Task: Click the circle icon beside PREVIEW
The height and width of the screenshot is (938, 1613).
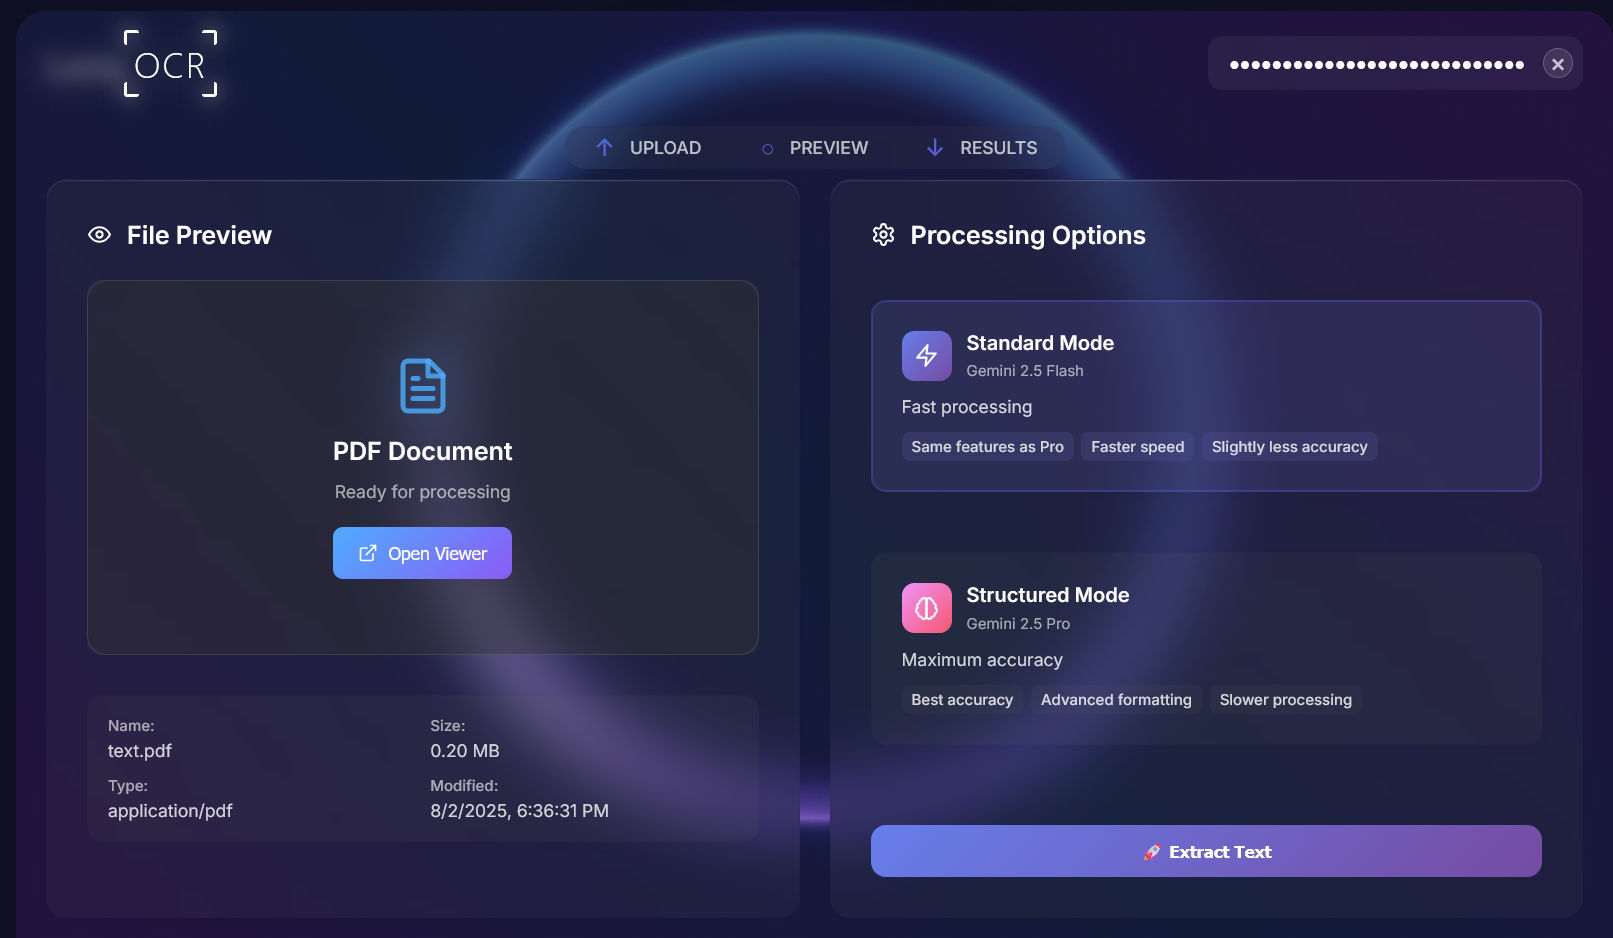Action: pos(766,148)
